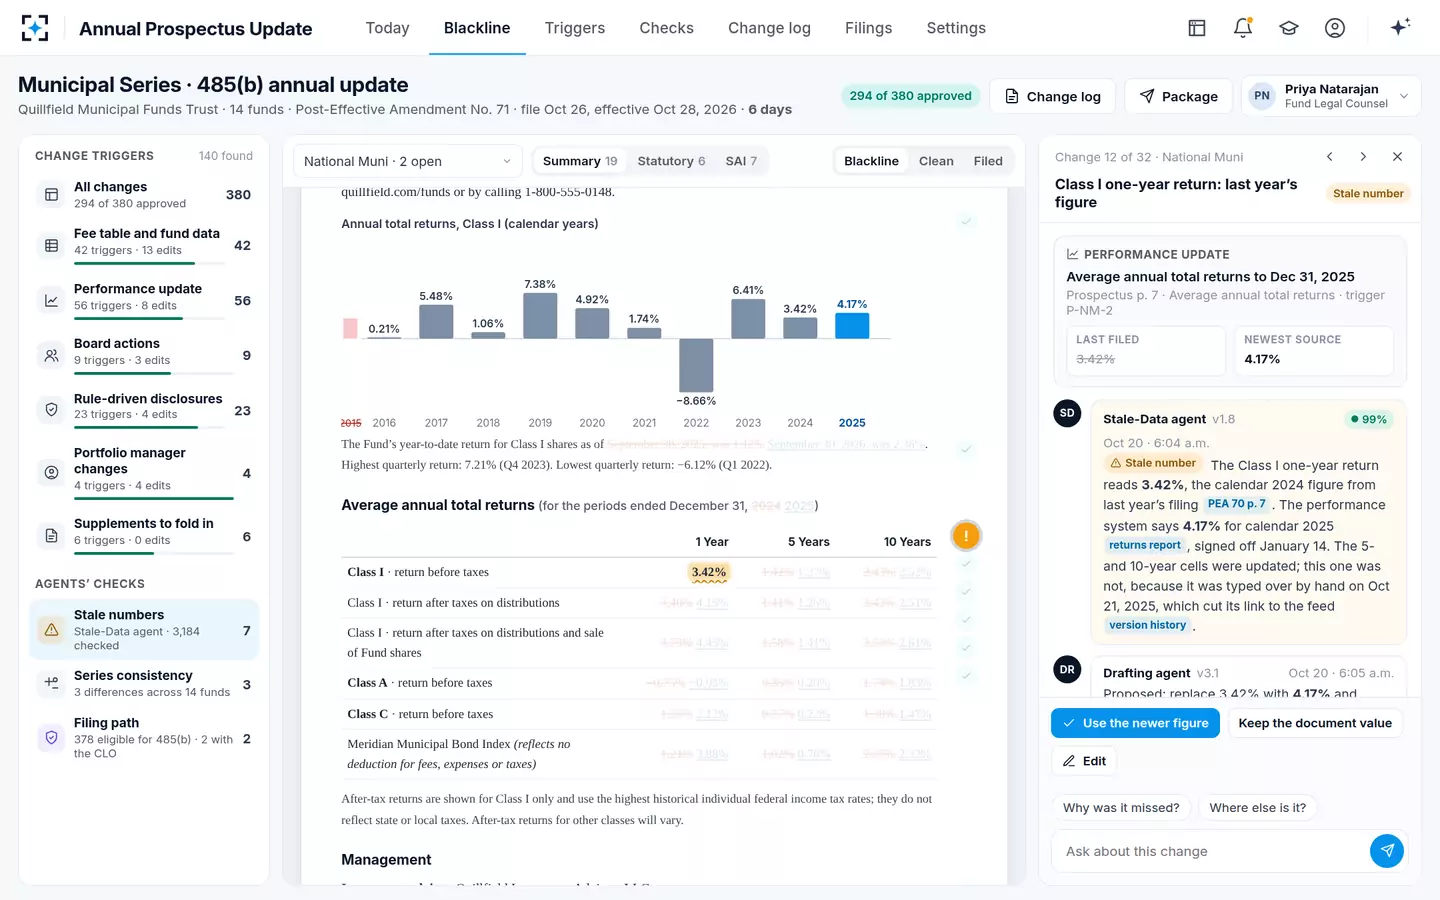
Task: Open the Triggers tab
Action: (575, 28)
